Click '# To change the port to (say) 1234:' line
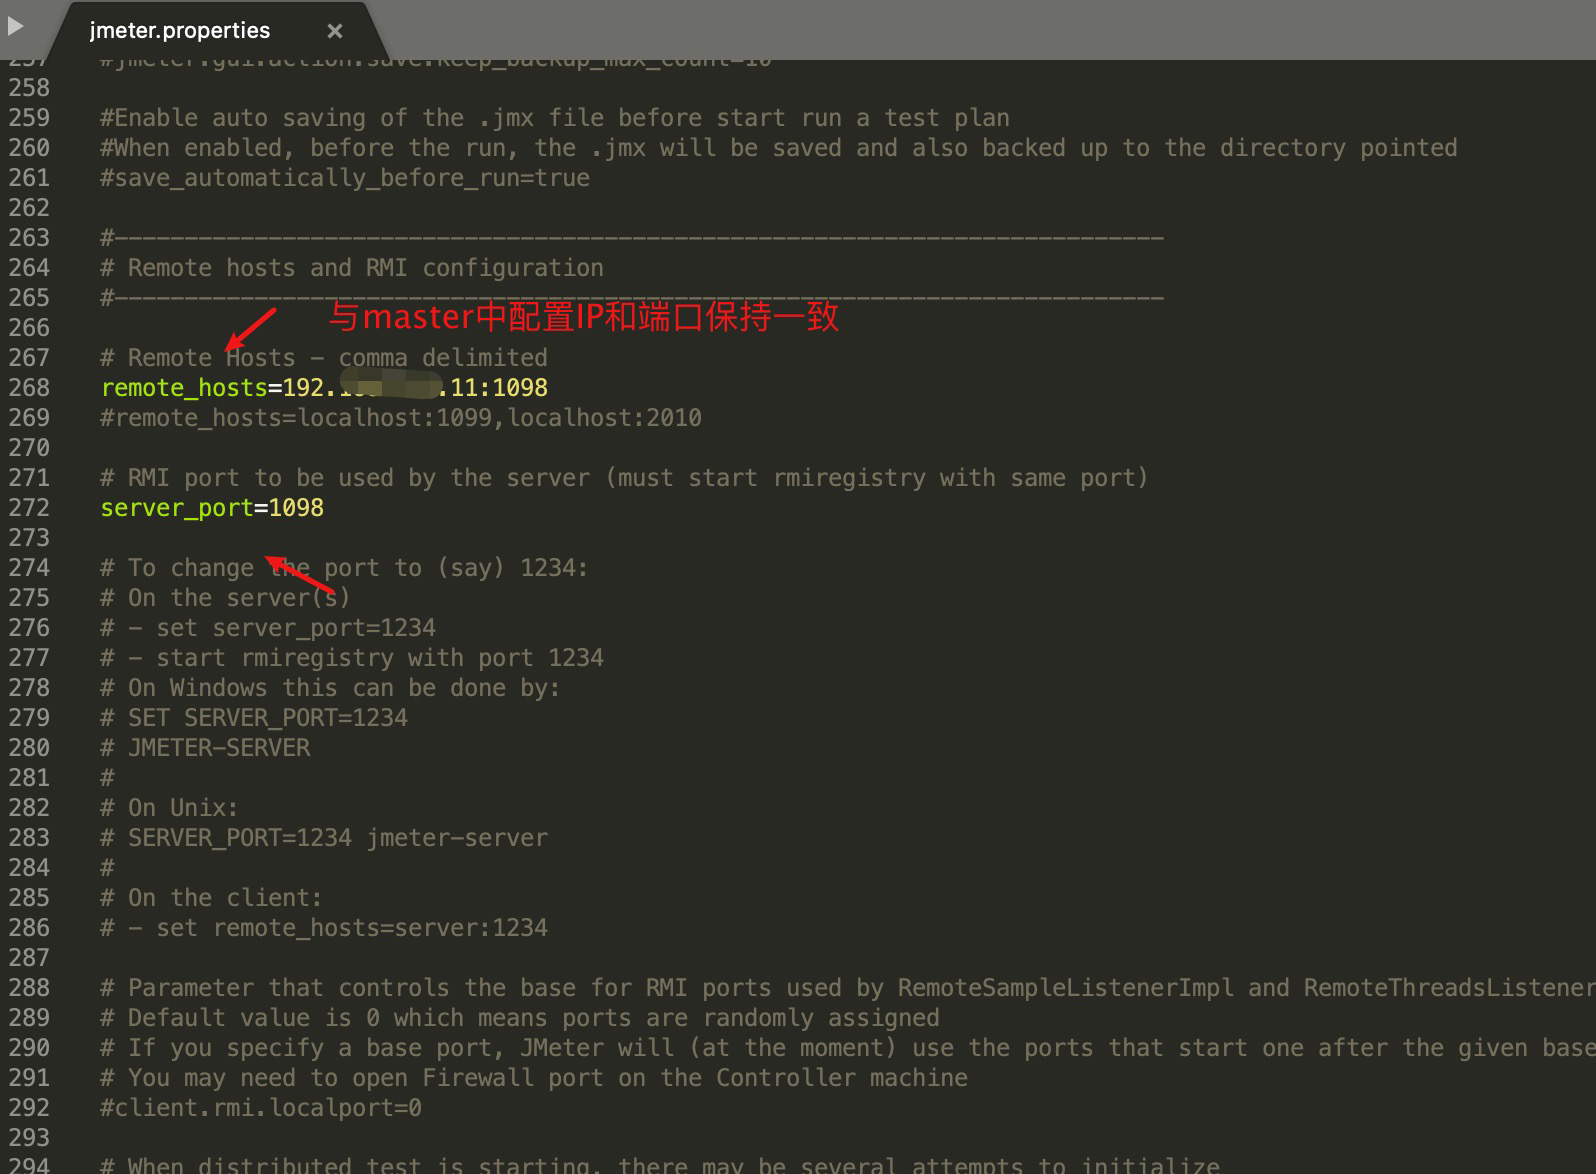This screenshot has height=1174, width=1596. 344,568
